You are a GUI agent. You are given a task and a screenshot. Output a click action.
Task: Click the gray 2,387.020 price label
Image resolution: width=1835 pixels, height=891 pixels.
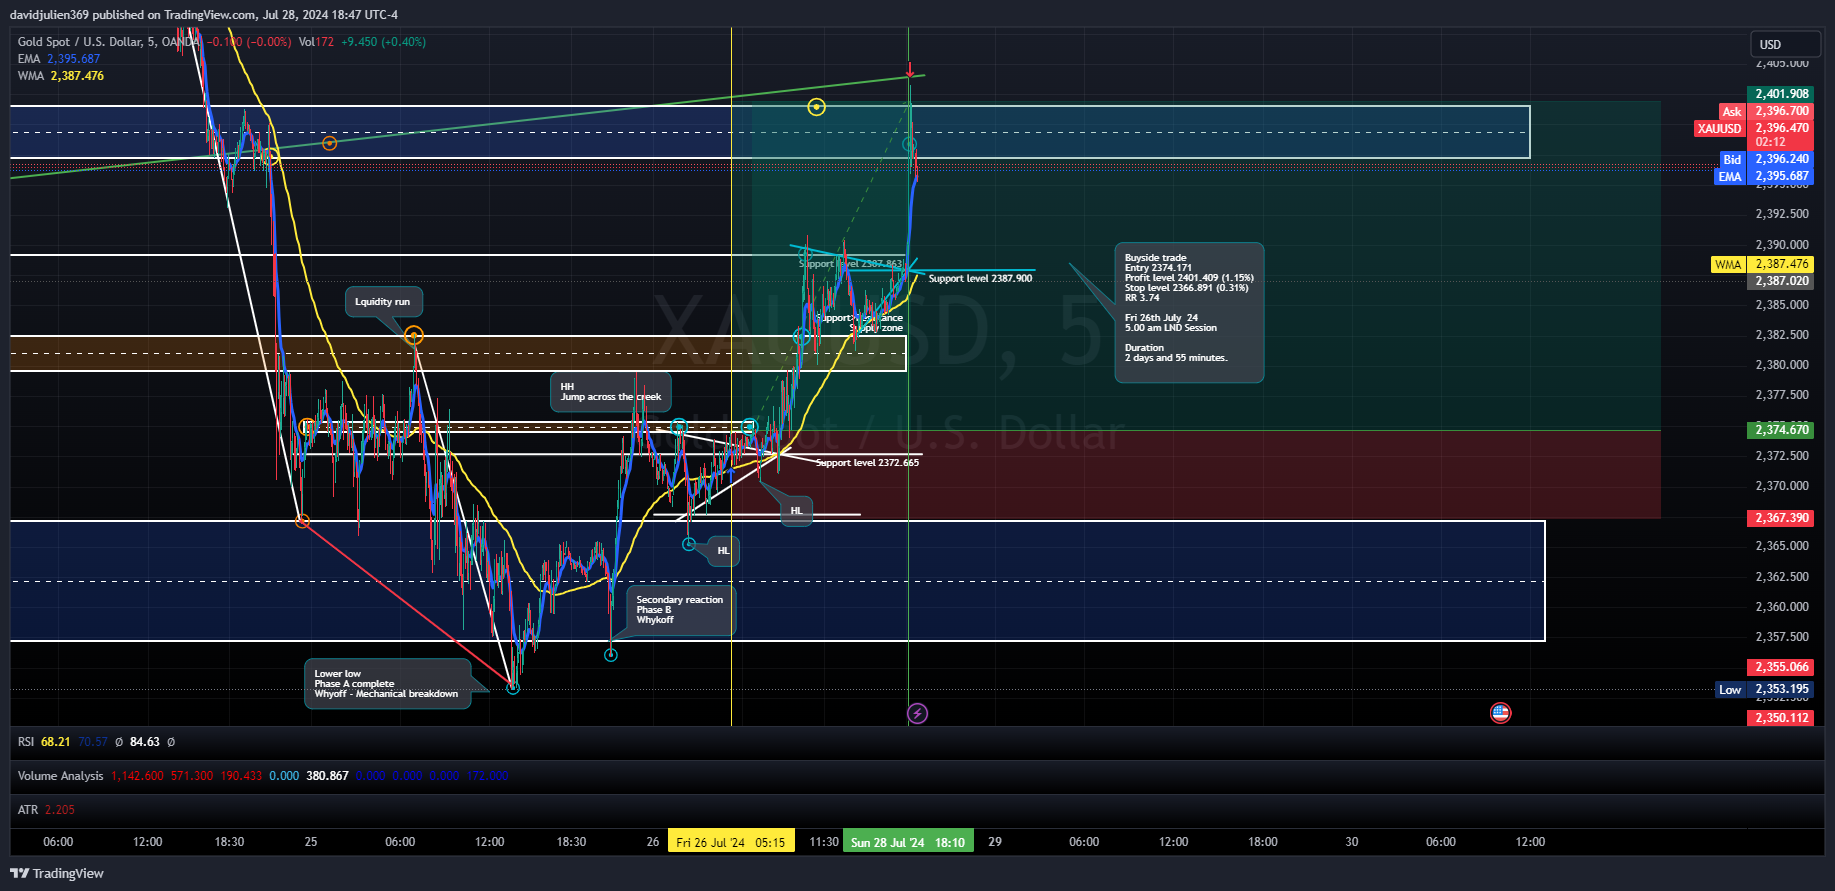[1782, 281]
